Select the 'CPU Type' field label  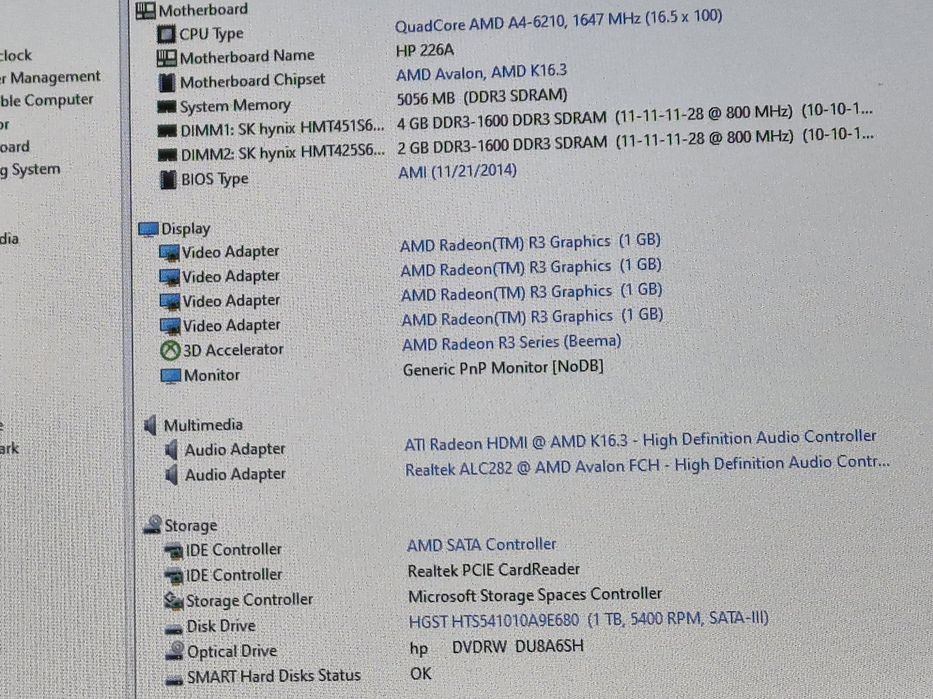coord(211,34)
